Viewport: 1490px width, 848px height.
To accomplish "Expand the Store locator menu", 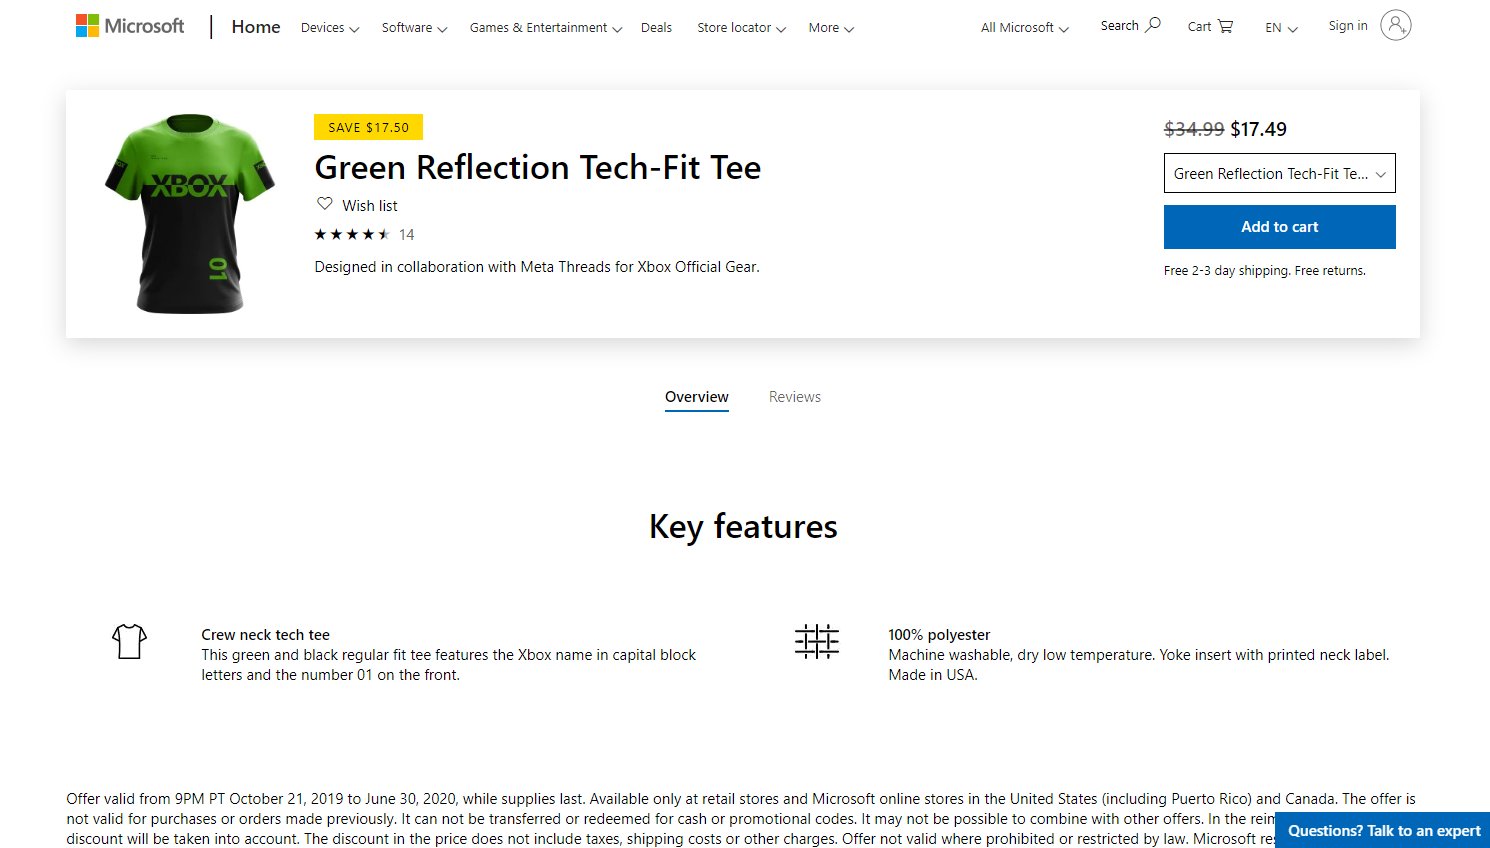I will [x=742, y=28].
